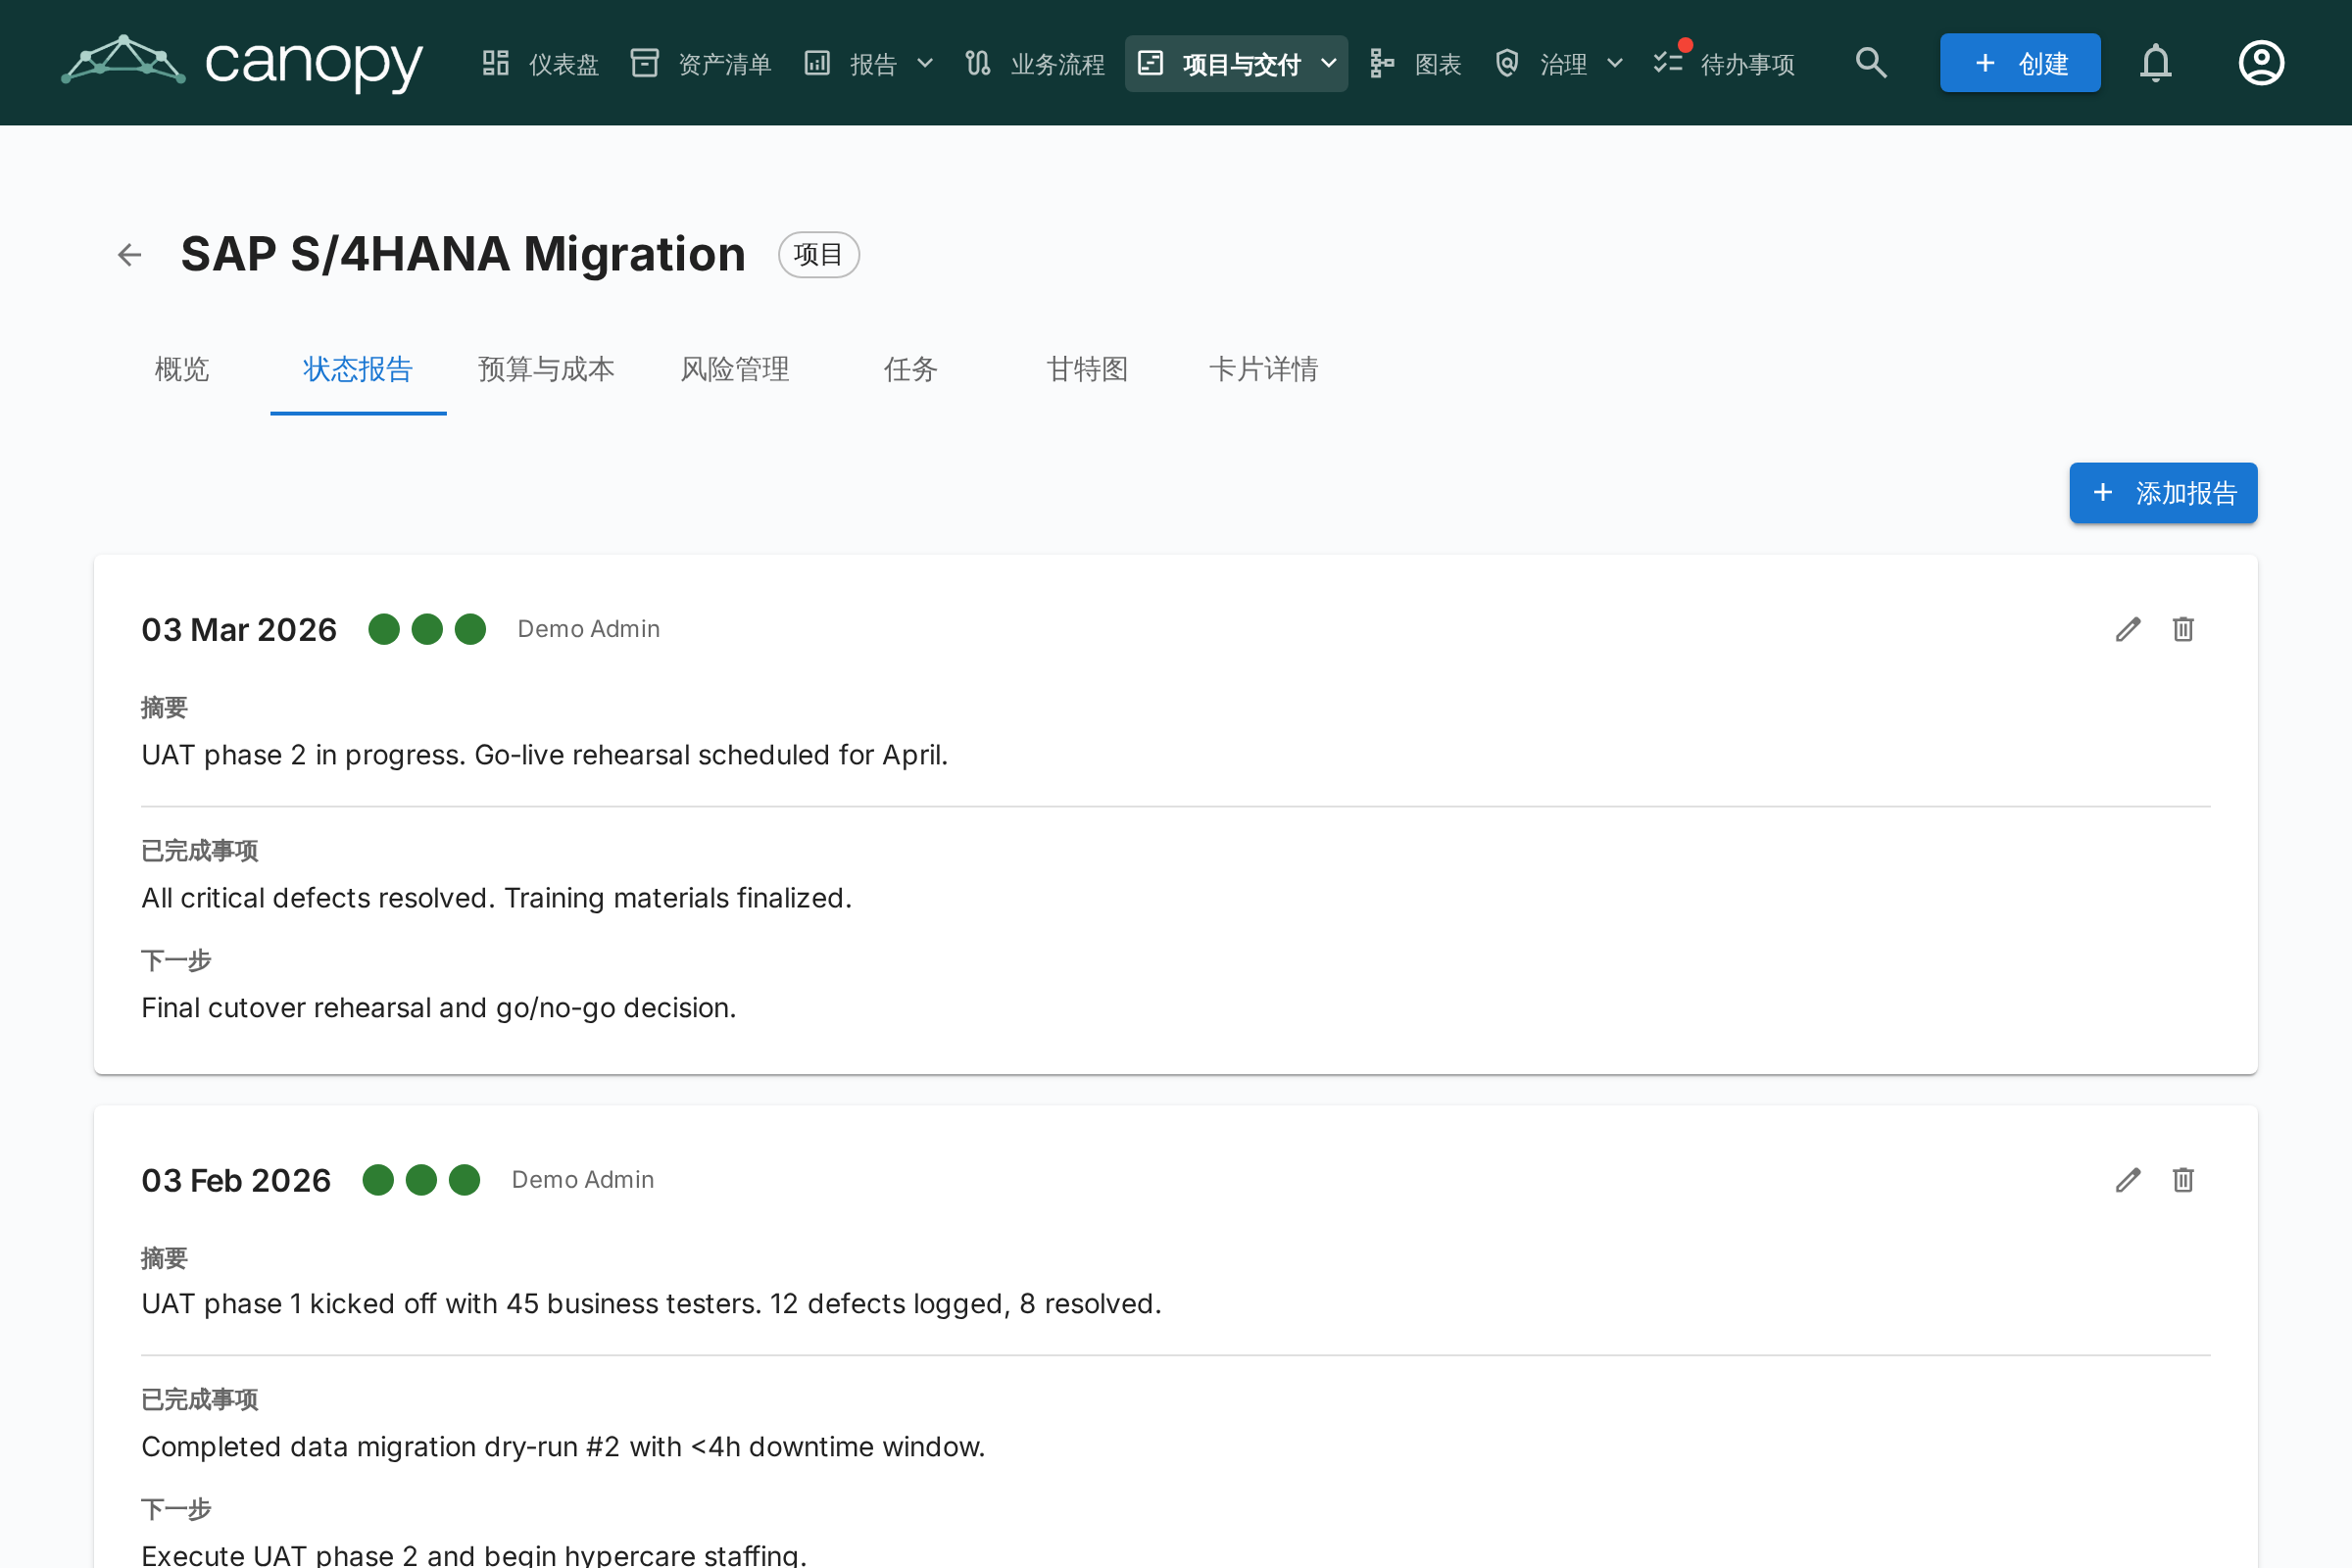Go back using the arrow beside the title

pos(129,255)
